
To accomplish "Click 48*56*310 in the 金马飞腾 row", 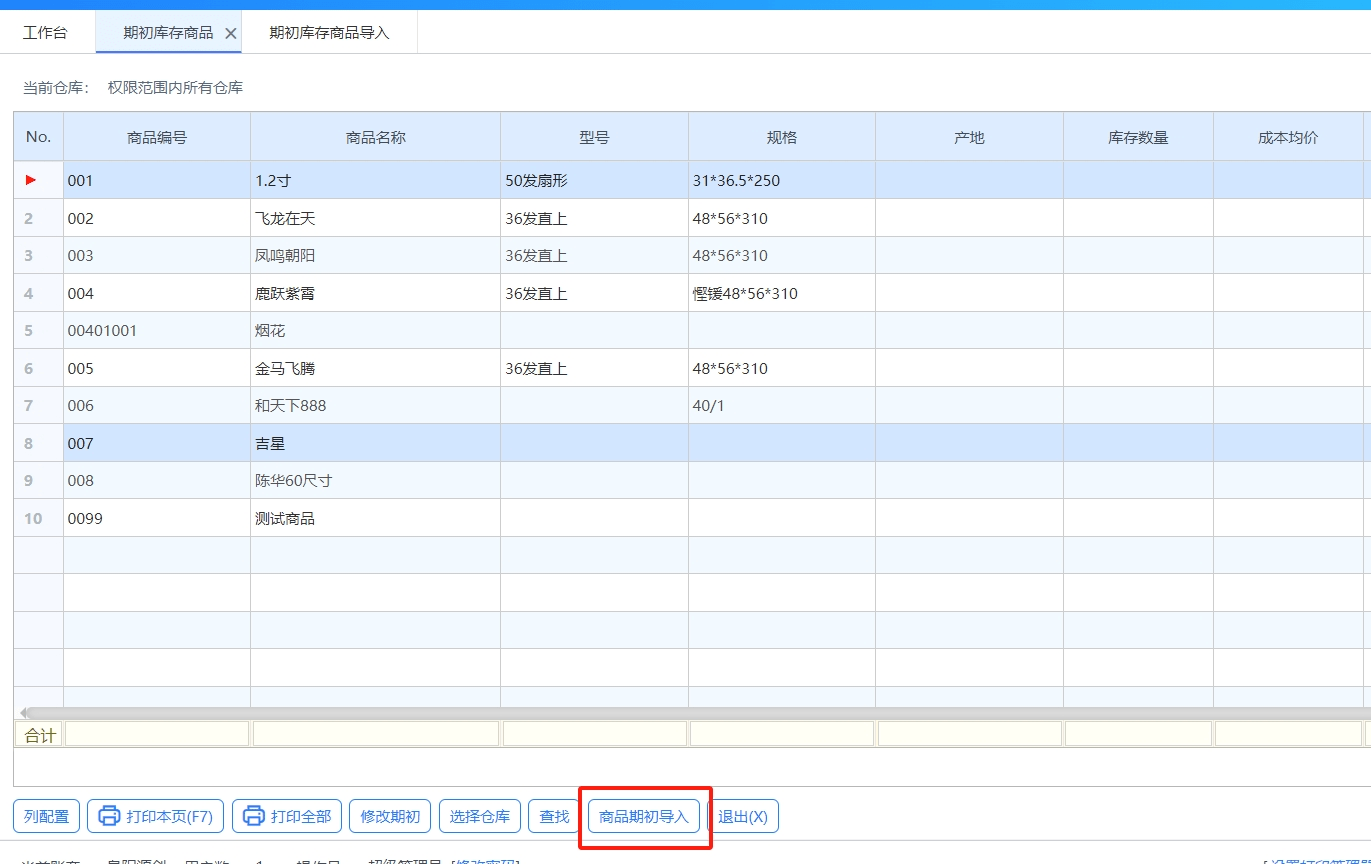I will click(782, 368).
